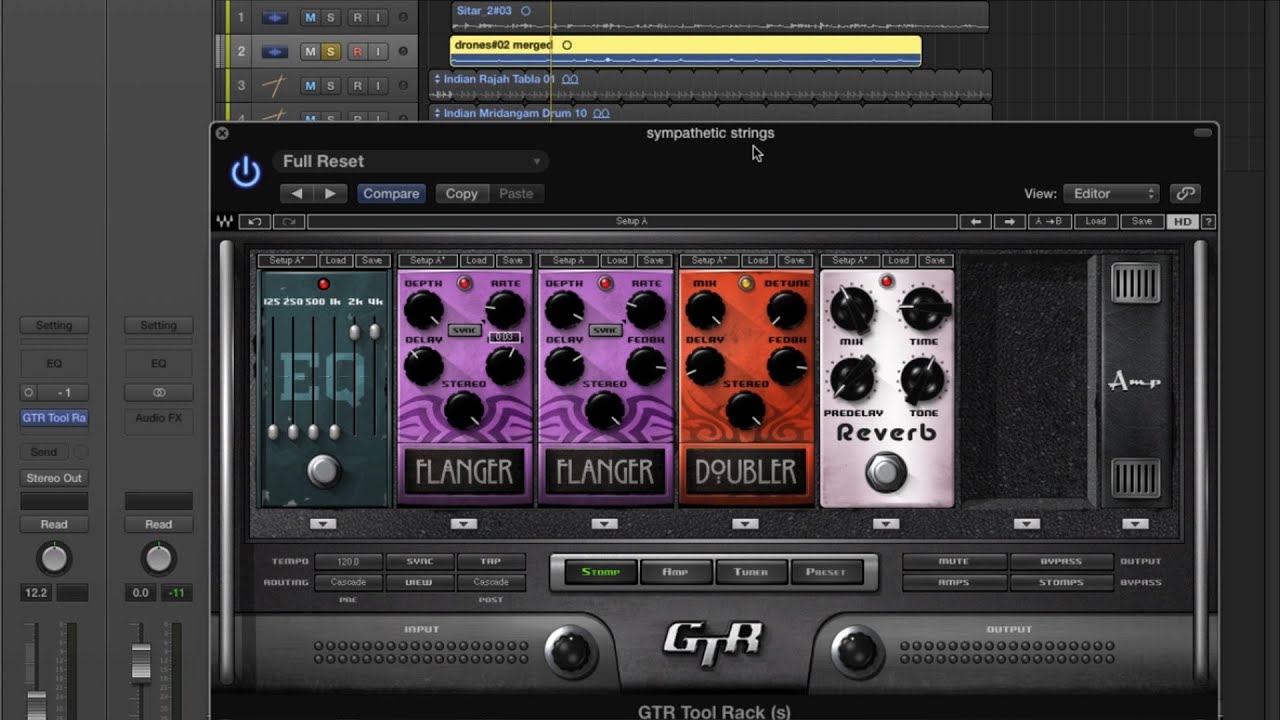Mute track 3
1280x720 pixels.
click(310, 86)
